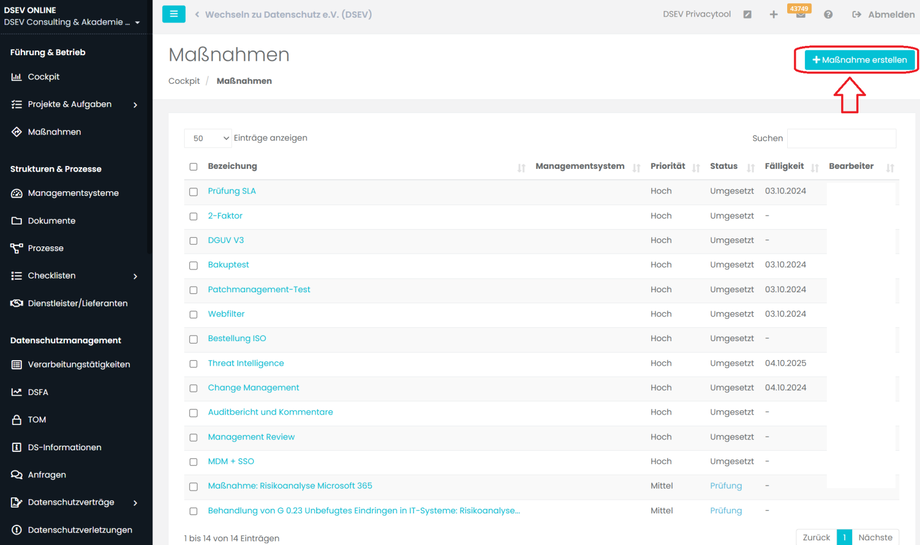Tick the checkbox beside Webfilter
Viewport: 920px width, 545px height.
click(x=194, y=315)
